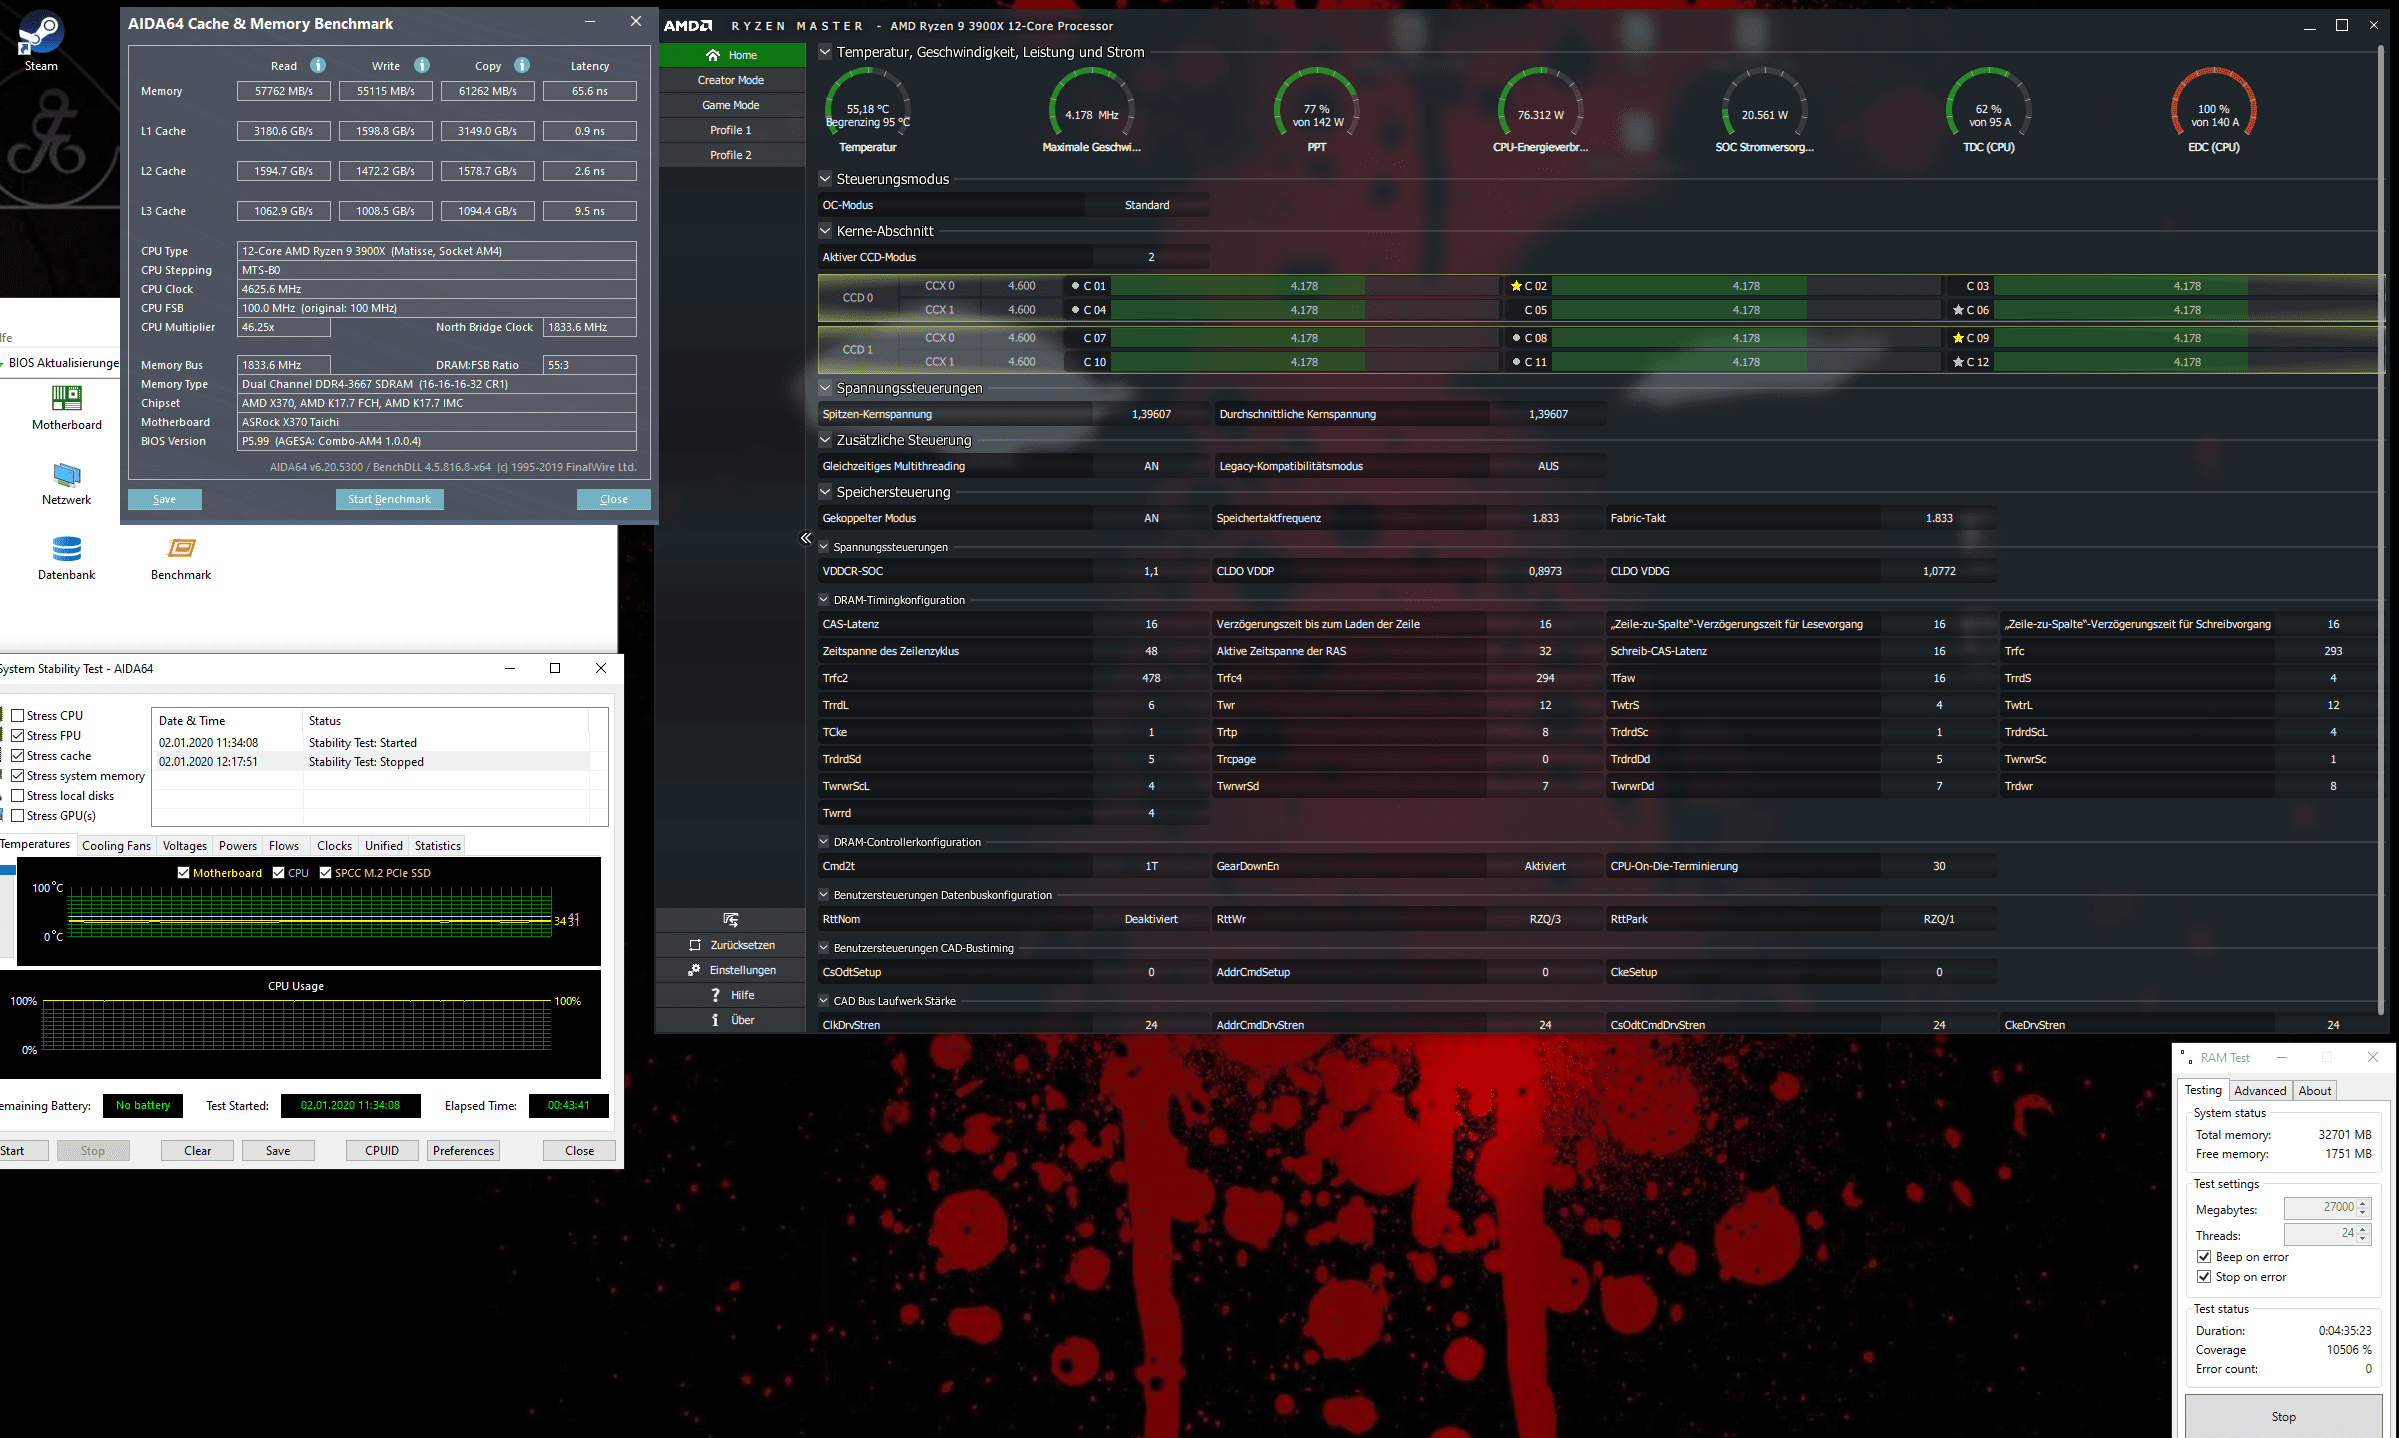
Task: Click the star icon on core C 02
Action: point(1516,286)
